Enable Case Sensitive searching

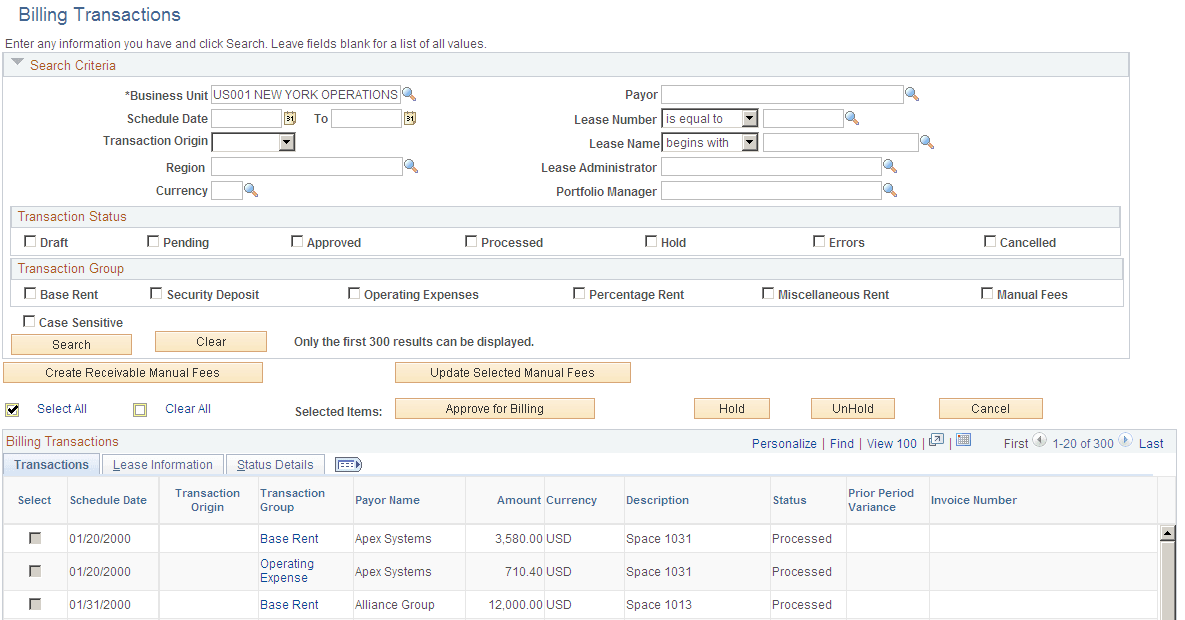tap(30, 322)
